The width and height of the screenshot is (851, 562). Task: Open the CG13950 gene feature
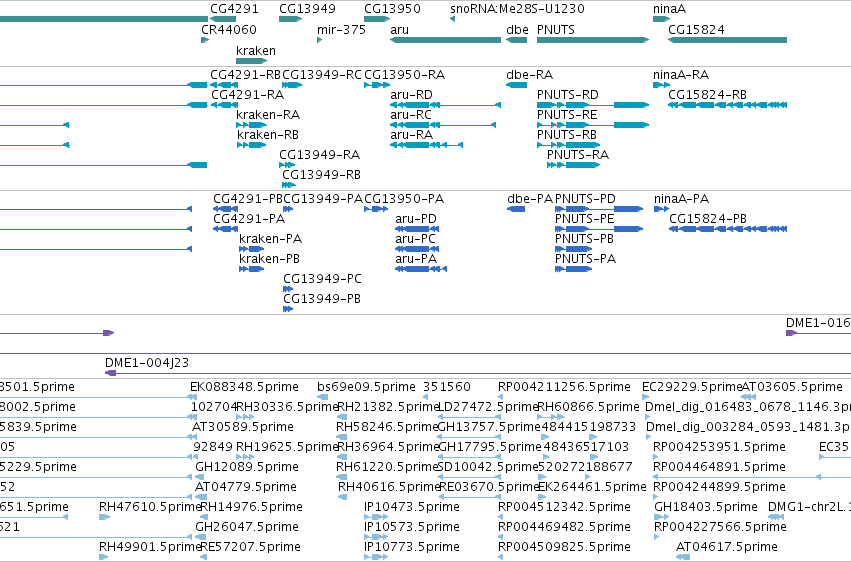[377, 19]
